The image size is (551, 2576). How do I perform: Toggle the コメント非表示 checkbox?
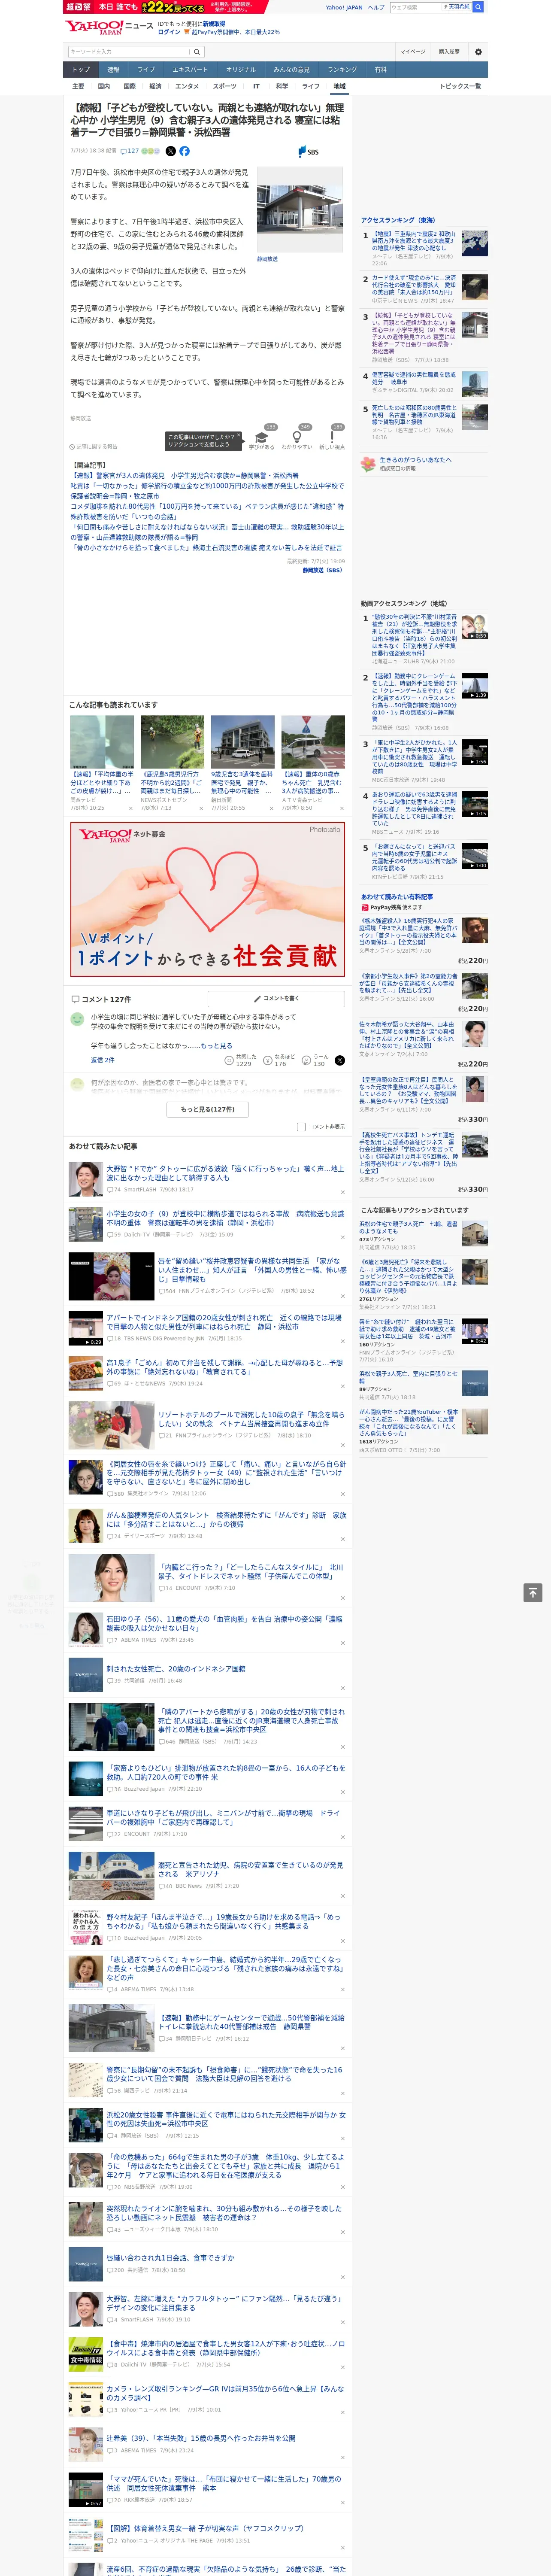(x=301, y=1126)
